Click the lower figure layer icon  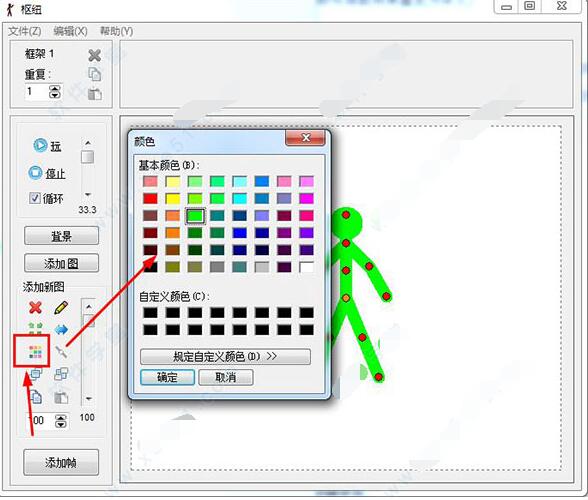pos(61,374)
